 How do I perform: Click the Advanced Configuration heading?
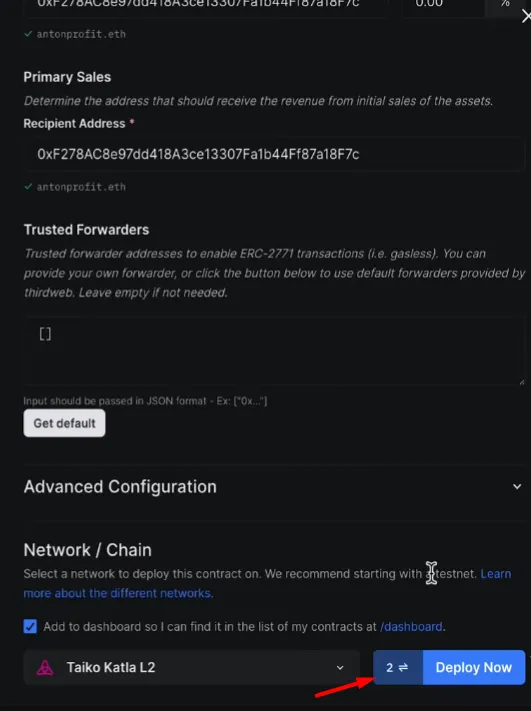[x=120, y=487]
